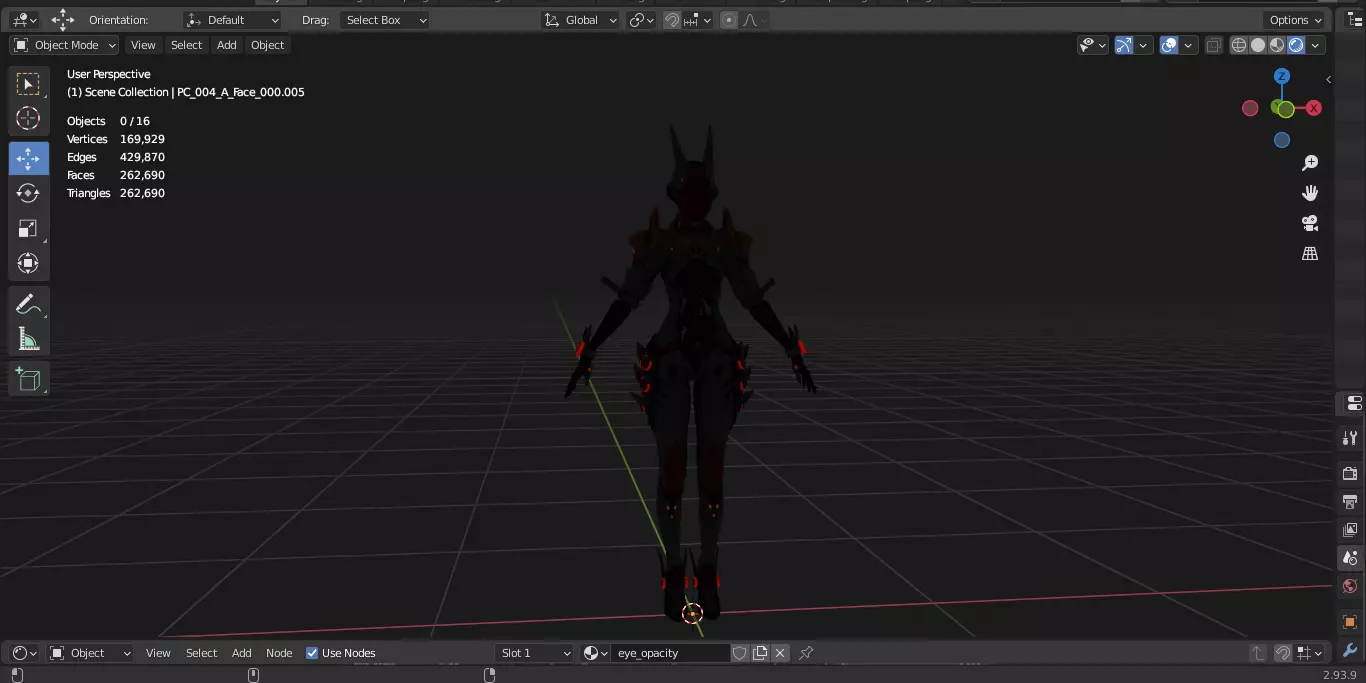Open the Global transform orientation dropdown
The width and height of the screenshot is (1366, 683).
[x=580, y=20]
